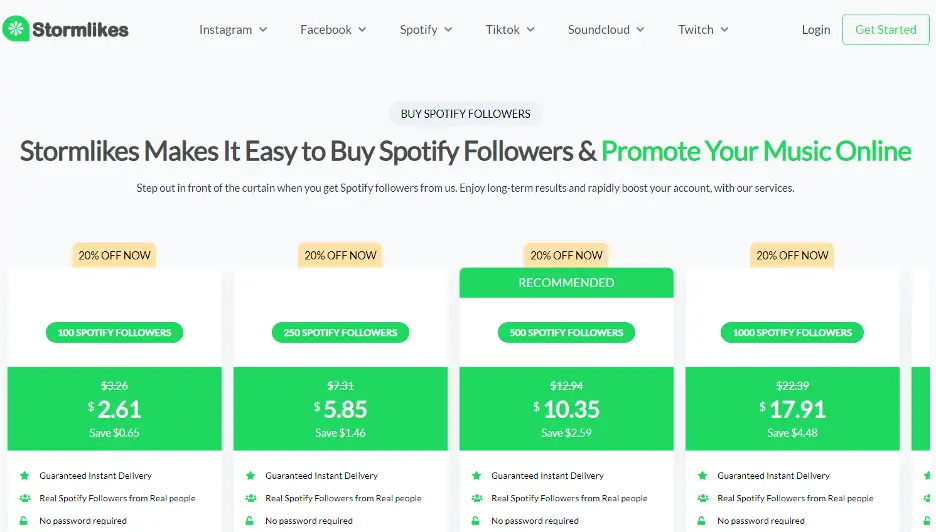936x532 pixels.
Task: Open the Tiktok navigation menu
Action: [510, 30]
